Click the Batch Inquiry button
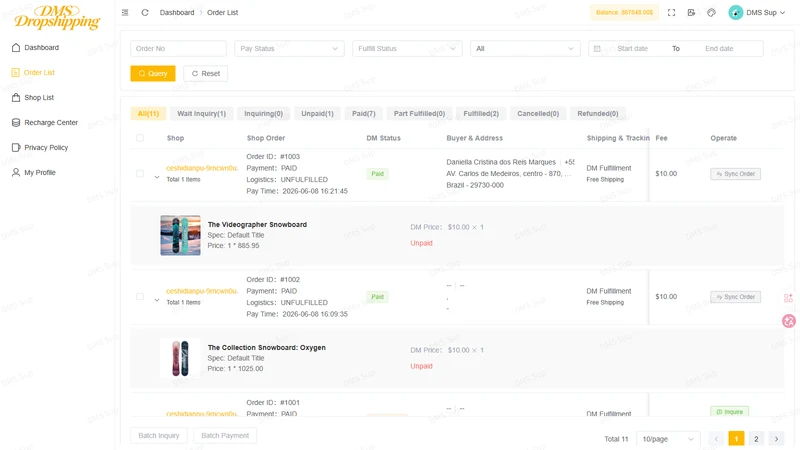Screen dimensions: 800x450 159,435
